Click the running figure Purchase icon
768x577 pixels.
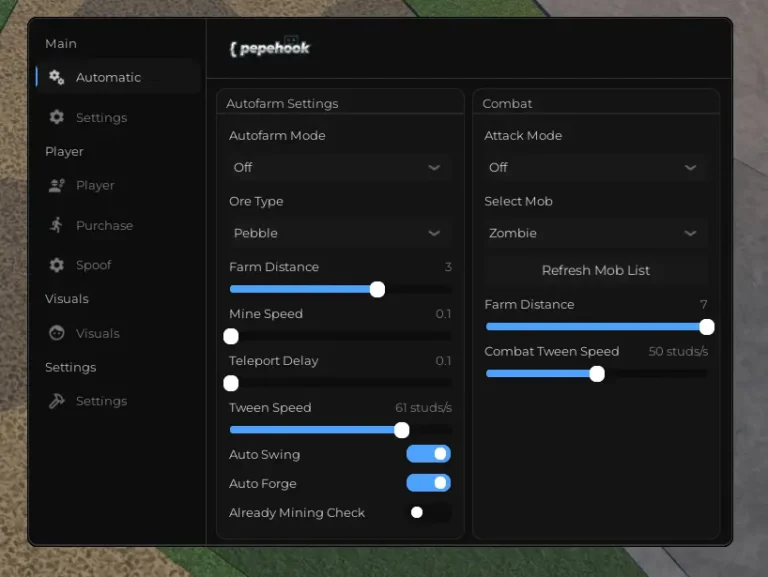[x=57, y=225]
